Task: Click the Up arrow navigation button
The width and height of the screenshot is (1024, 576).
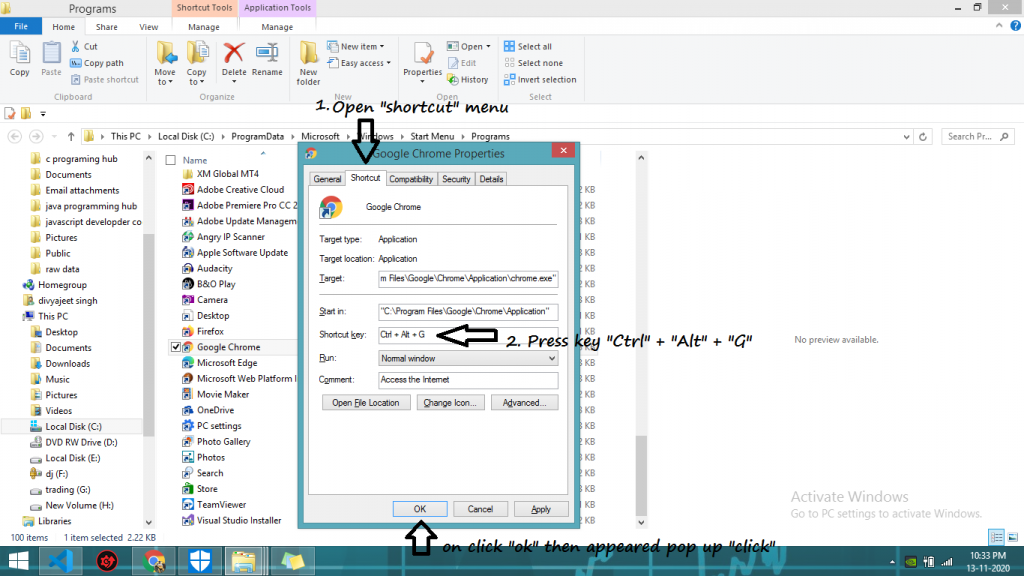Action: 71,136
